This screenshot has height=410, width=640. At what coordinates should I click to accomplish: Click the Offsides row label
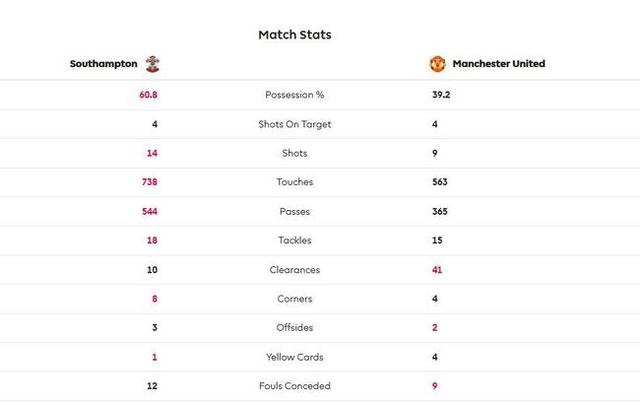(295, 328)
